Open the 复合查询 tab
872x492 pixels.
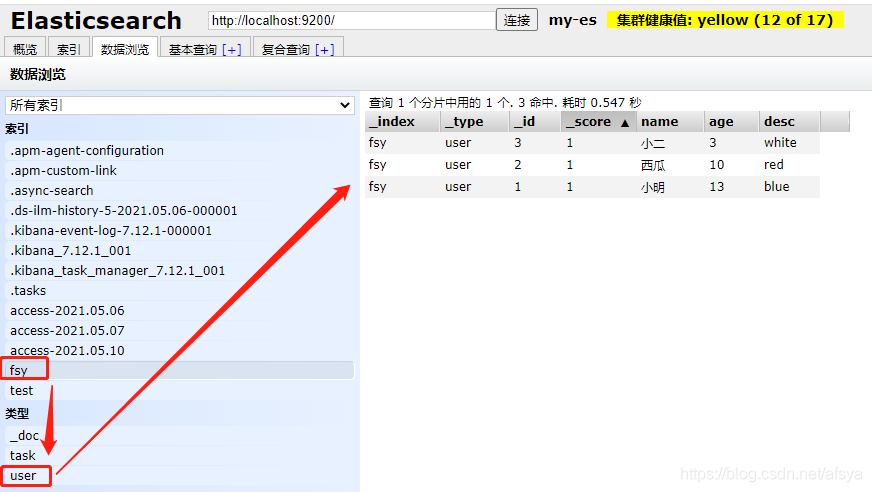[285, 49]
